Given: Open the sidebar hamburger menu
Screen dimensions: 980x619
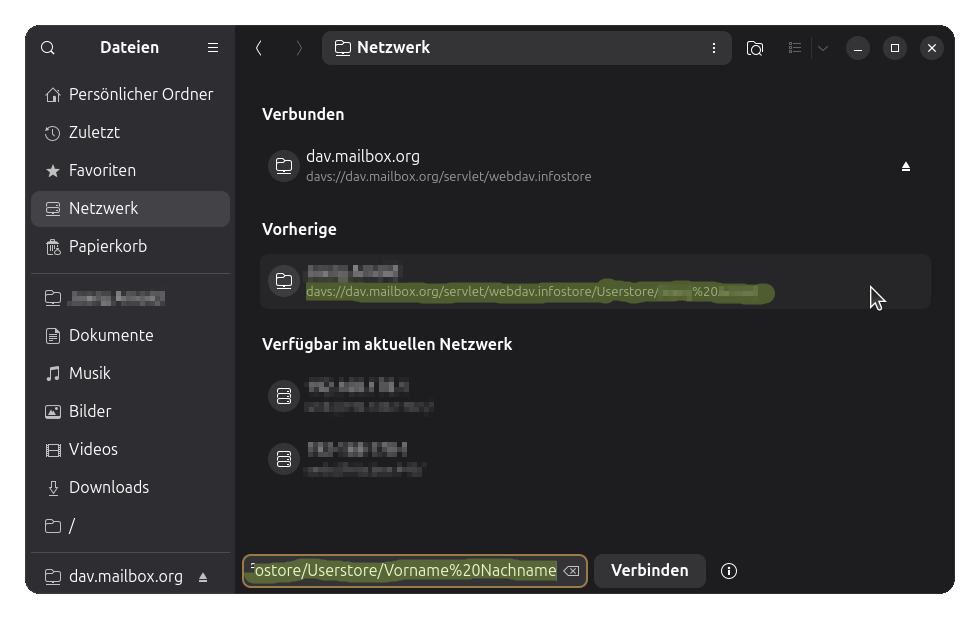Looking at the screenshot, I should tap(213, 48).
